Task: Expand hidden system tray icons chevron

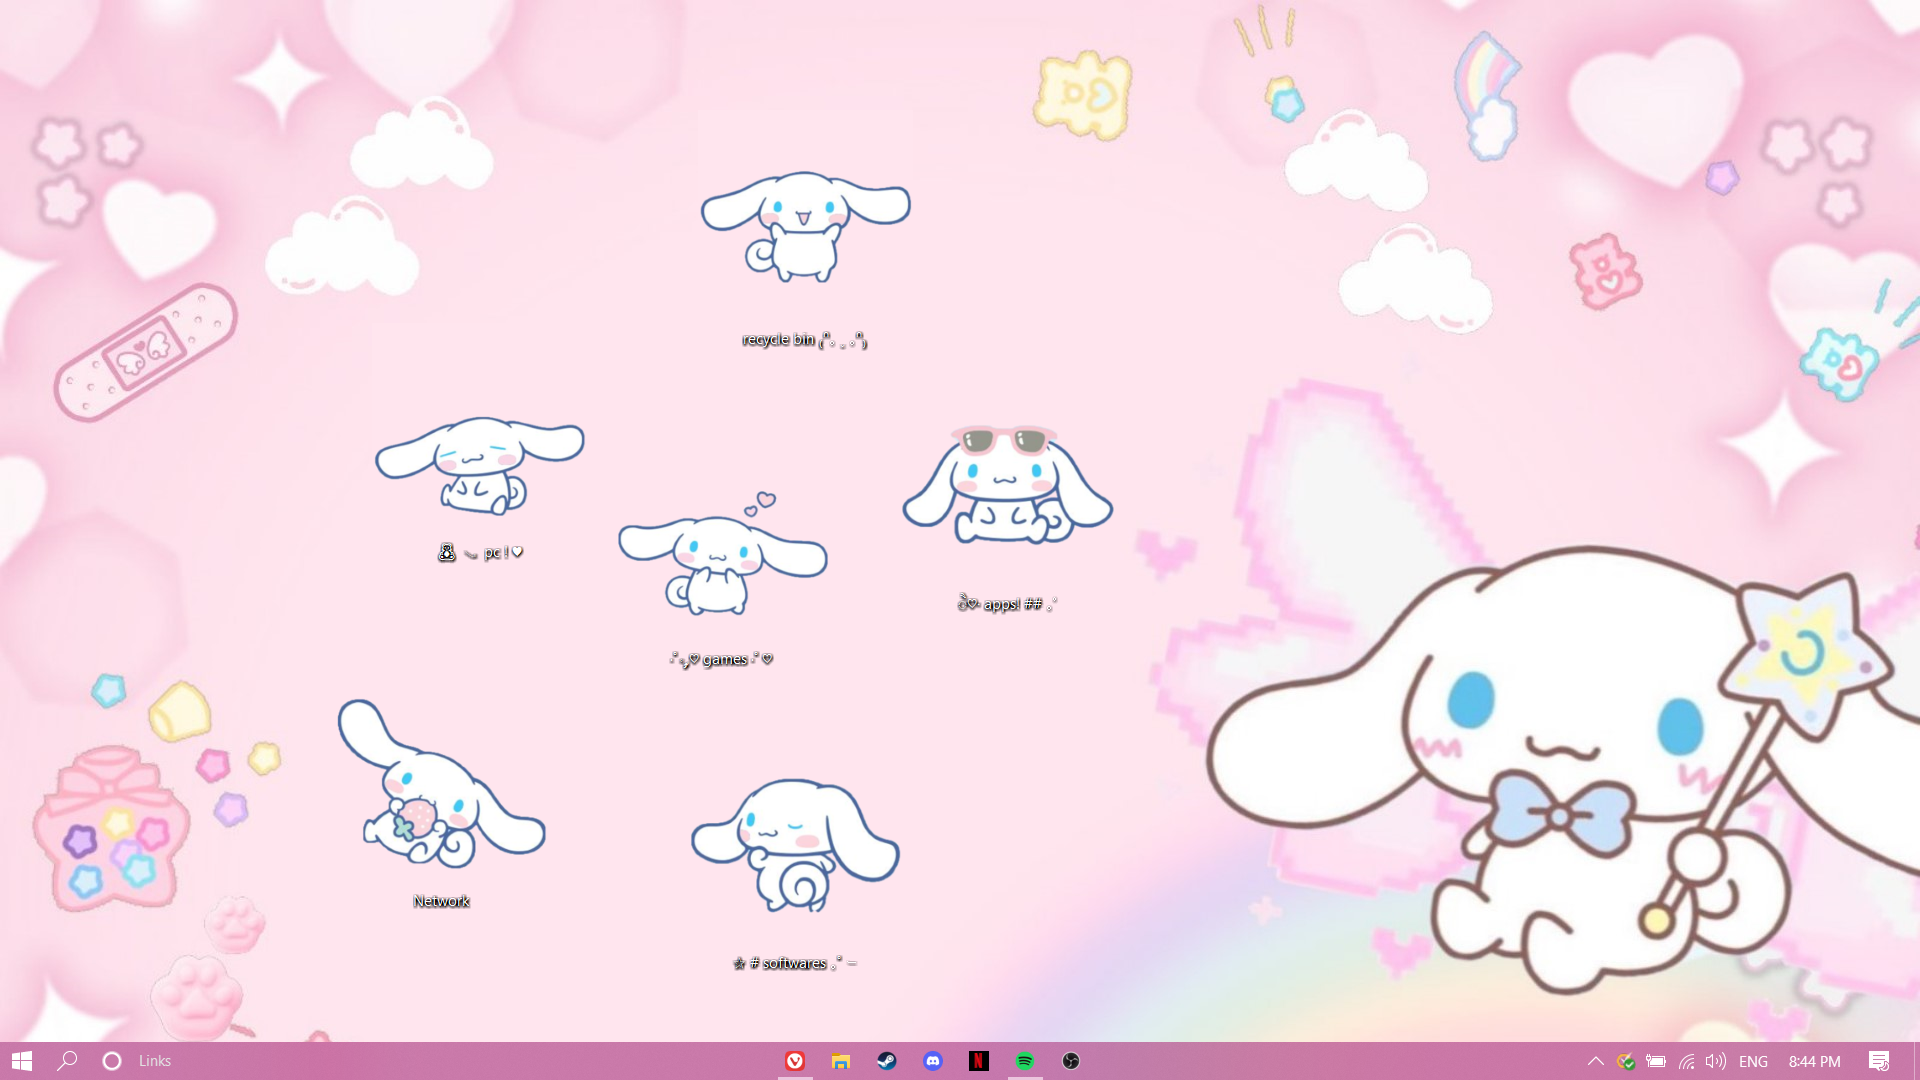Action: [x=1595, y=1061]
